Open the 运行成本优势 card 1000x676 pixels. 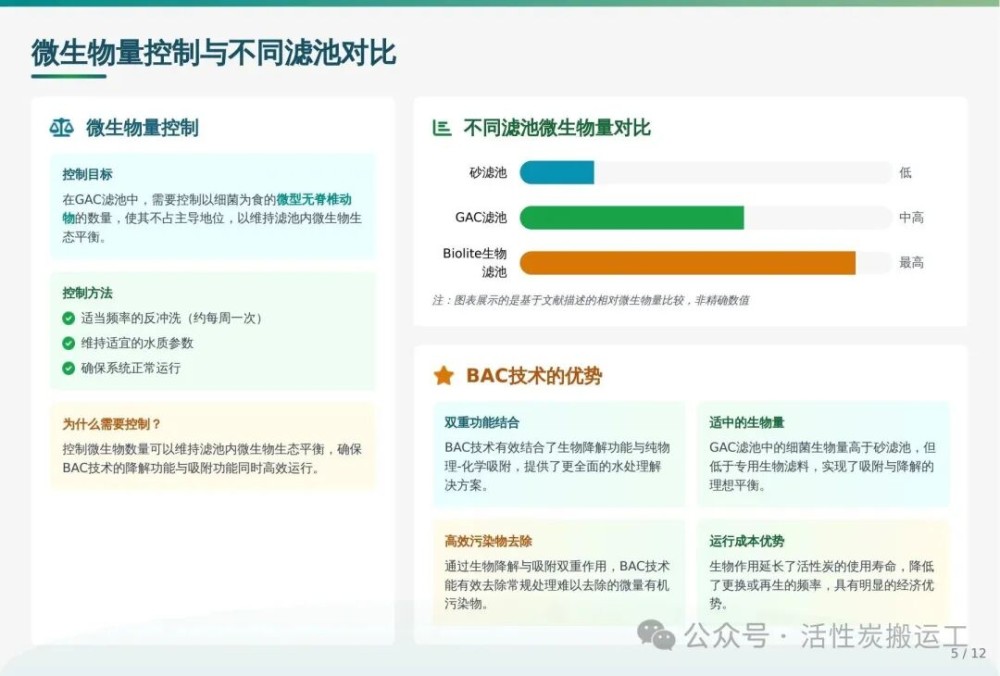tap(823, 572)
